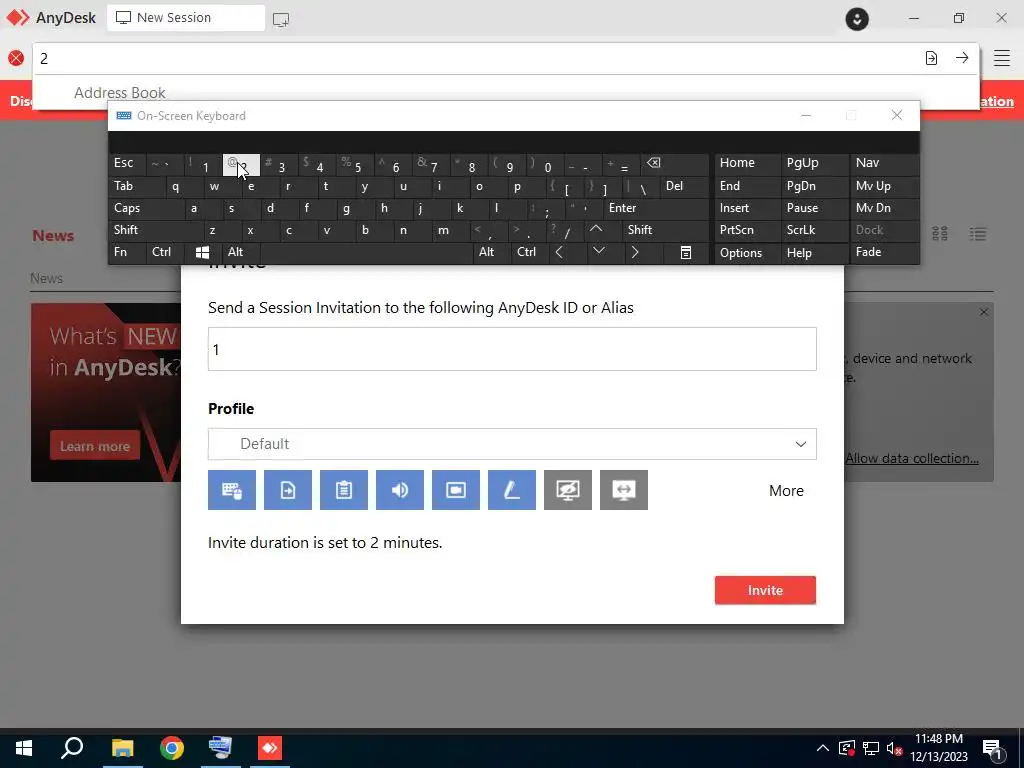Click the Del key on On-Screen Keyboard
Image resolution: width=1024 pixels, height=768 pixels.
pos(684,187)
